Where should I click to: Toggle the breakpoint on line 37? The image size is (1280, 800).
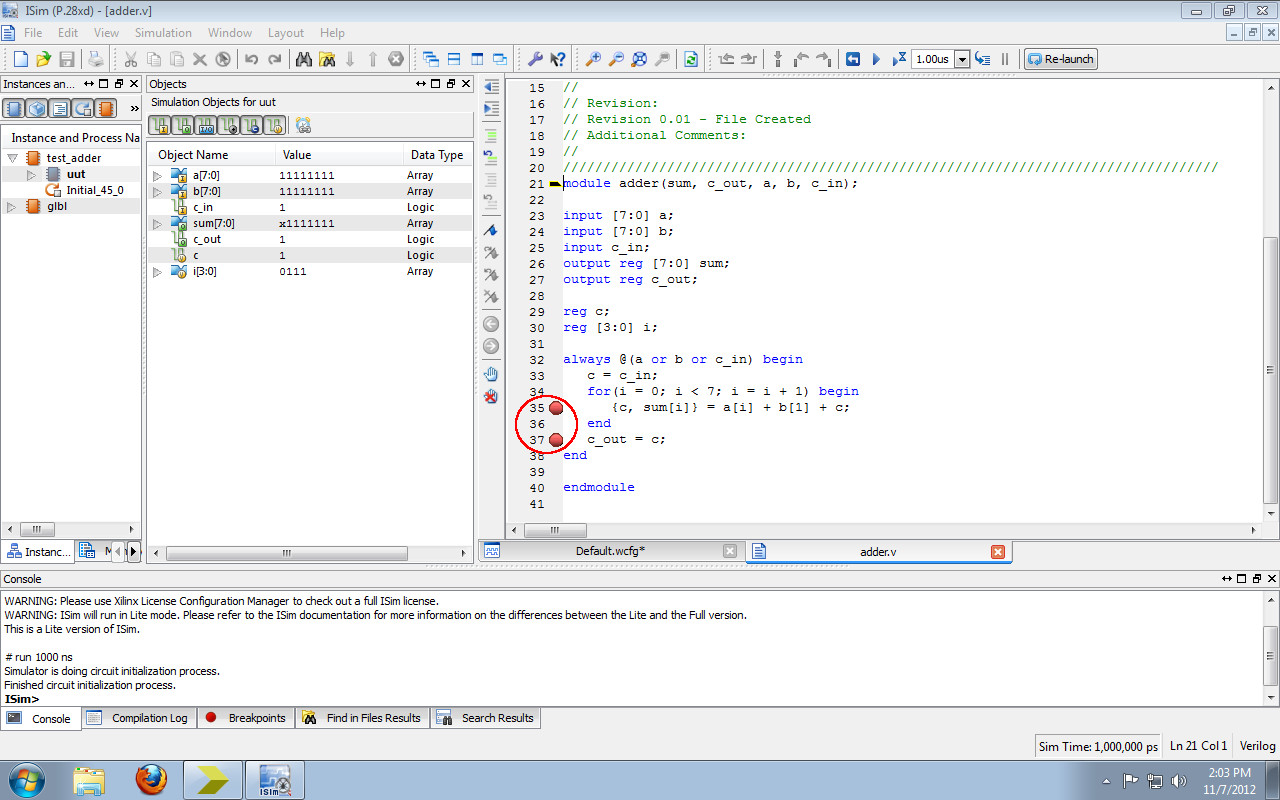[x=557, y=439]
